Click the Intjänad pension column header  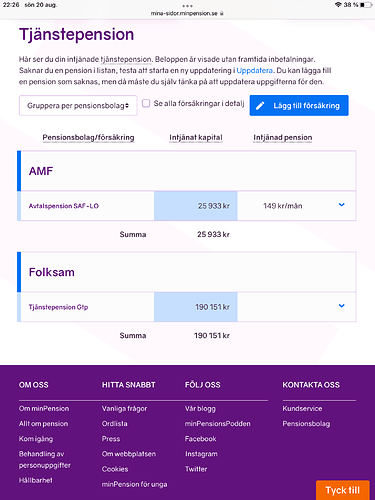click(283, 138)
